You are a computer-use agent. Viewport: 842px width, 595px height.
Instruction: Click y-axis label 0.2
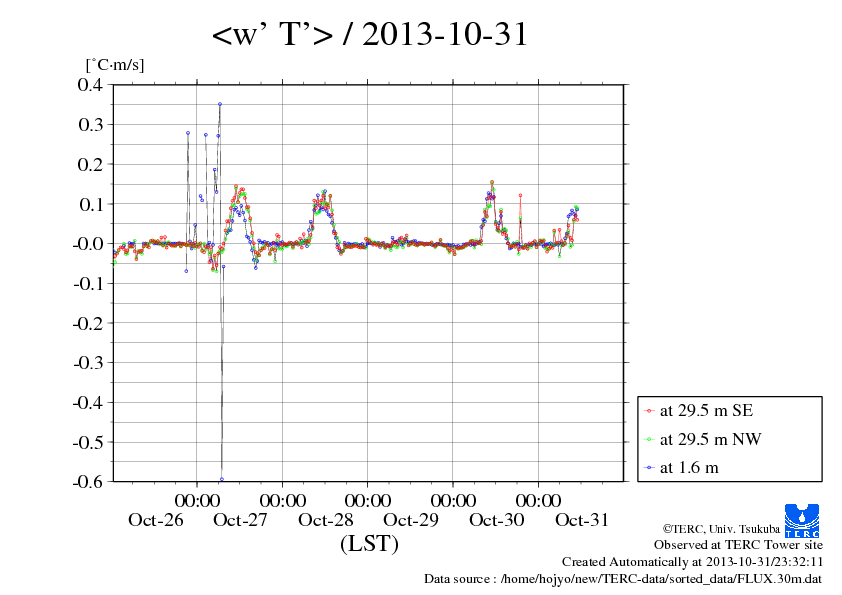(x=90, y=164)
